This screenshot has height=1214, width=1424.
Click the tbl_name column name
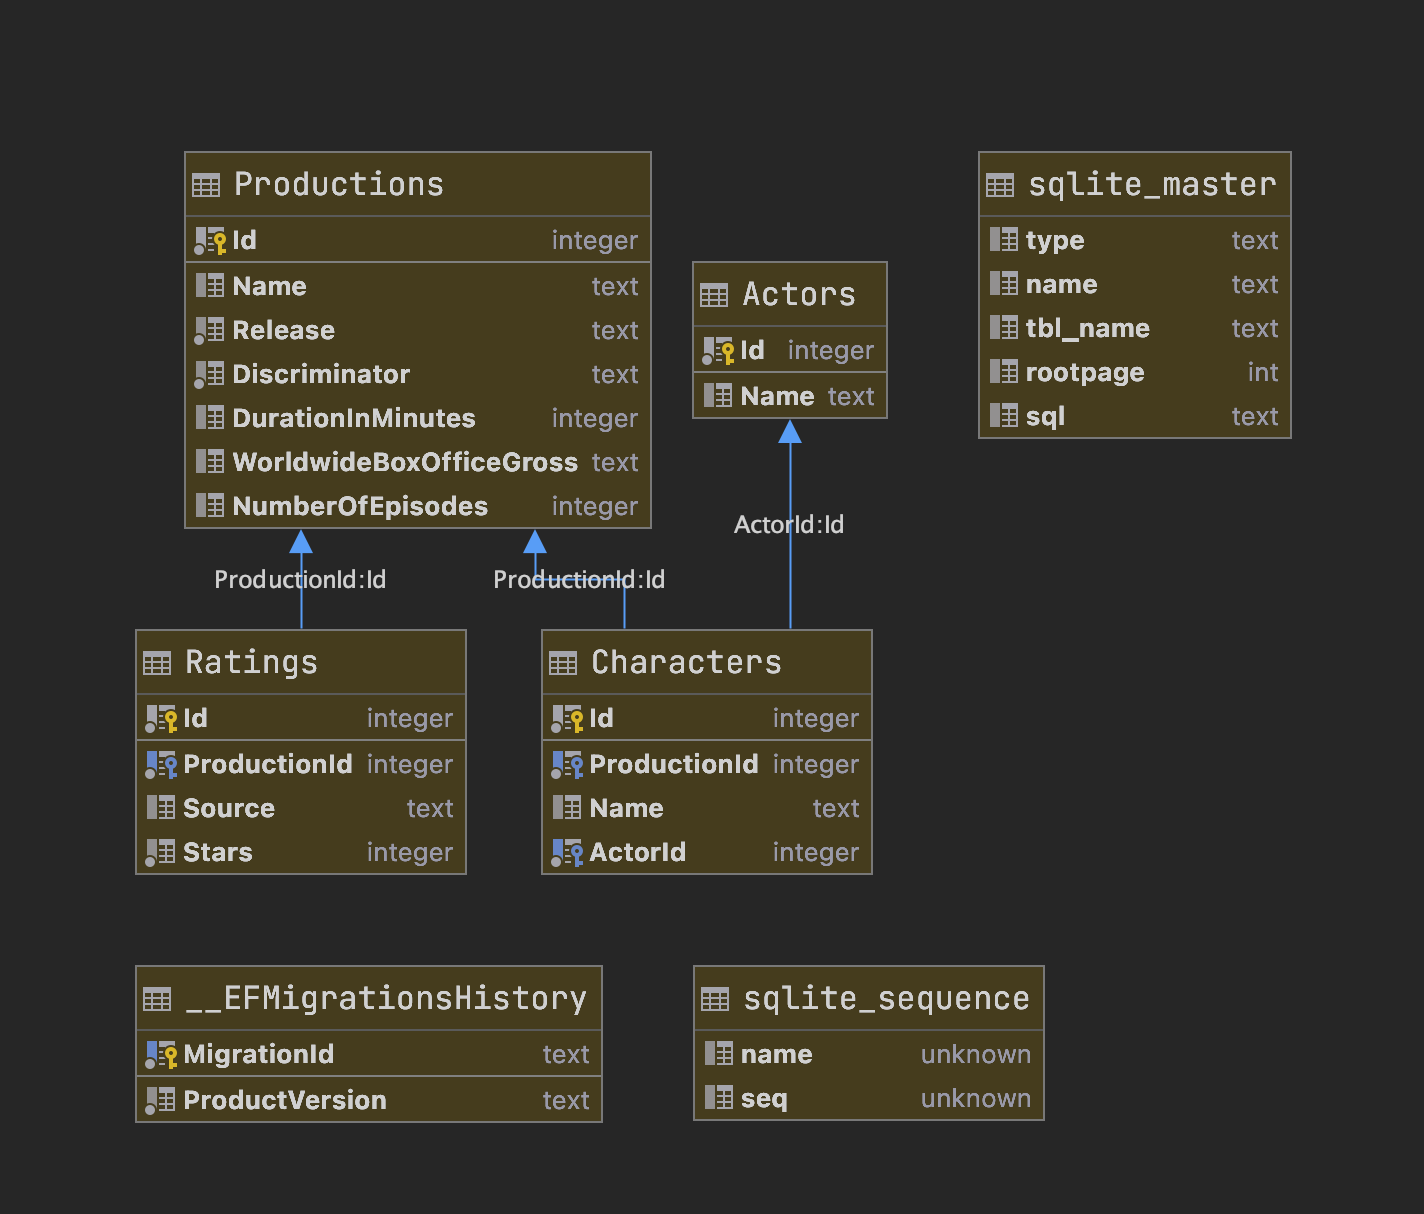1088,328
